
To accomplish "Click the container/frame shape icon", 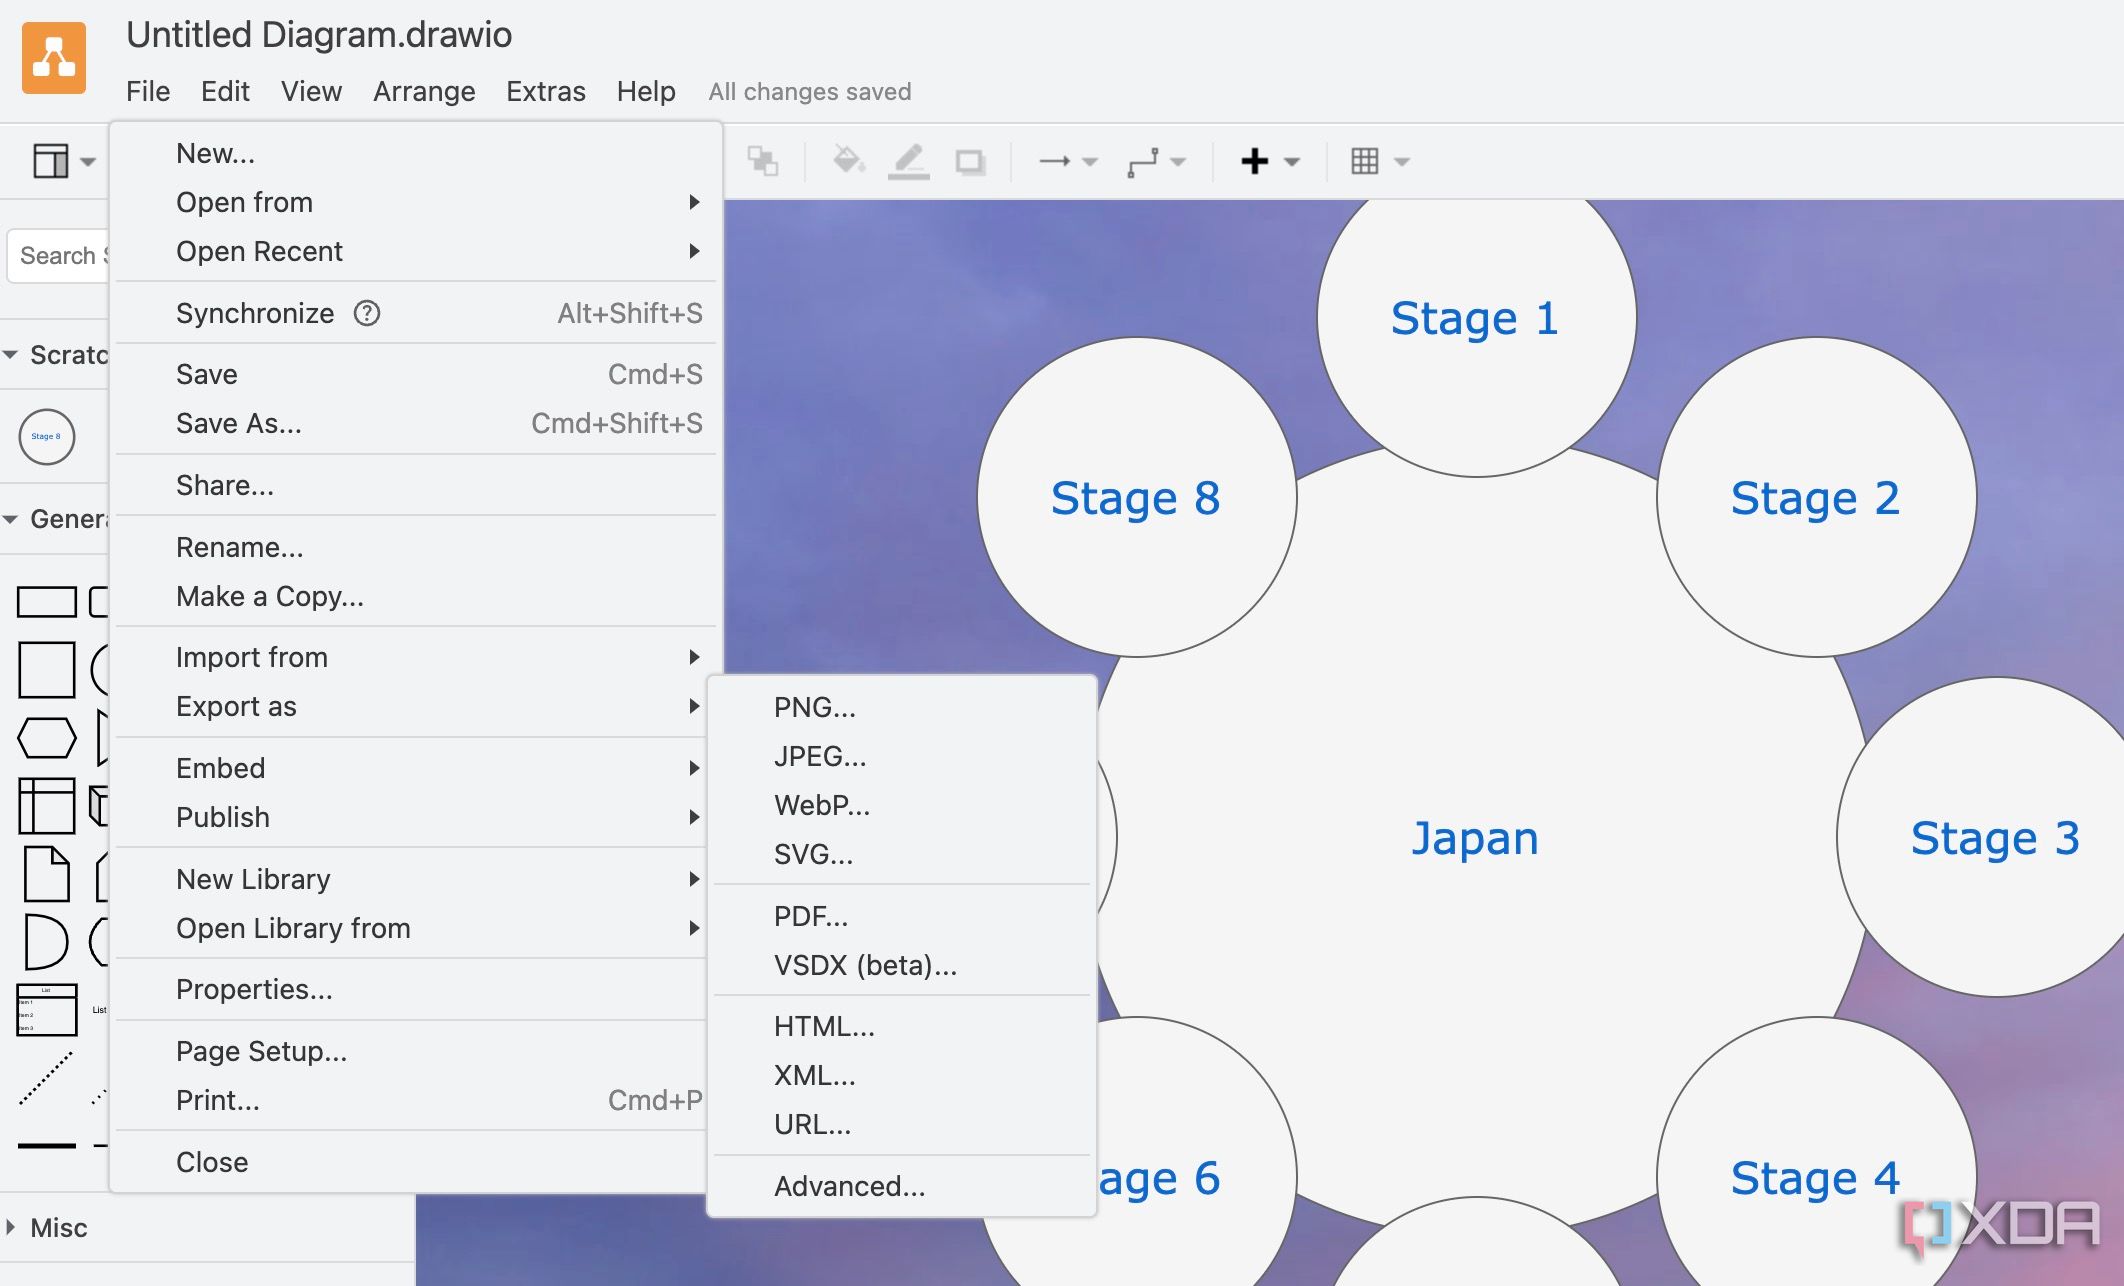I will click(44, 804).
